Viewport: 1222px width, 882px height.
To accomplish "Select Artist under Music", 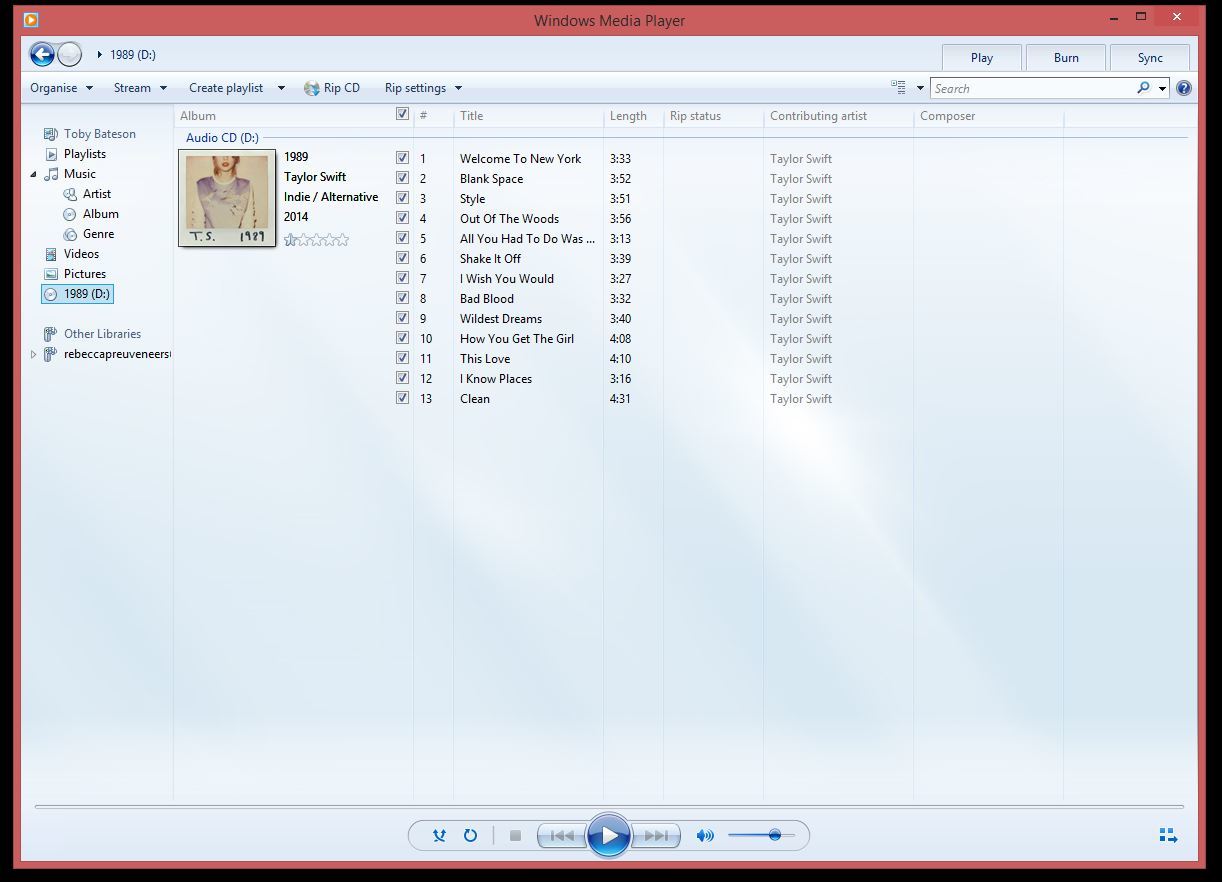I will point(97,194).
